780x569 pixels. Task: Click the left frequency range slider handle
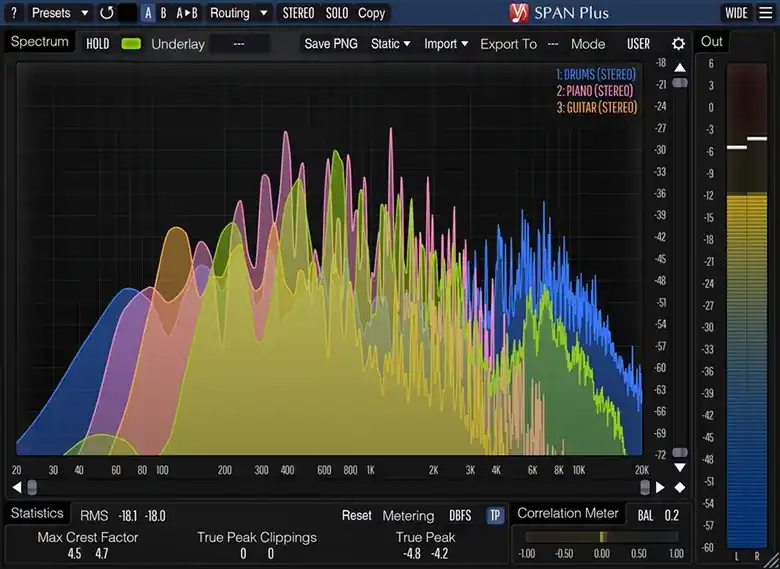coord(32,487)
